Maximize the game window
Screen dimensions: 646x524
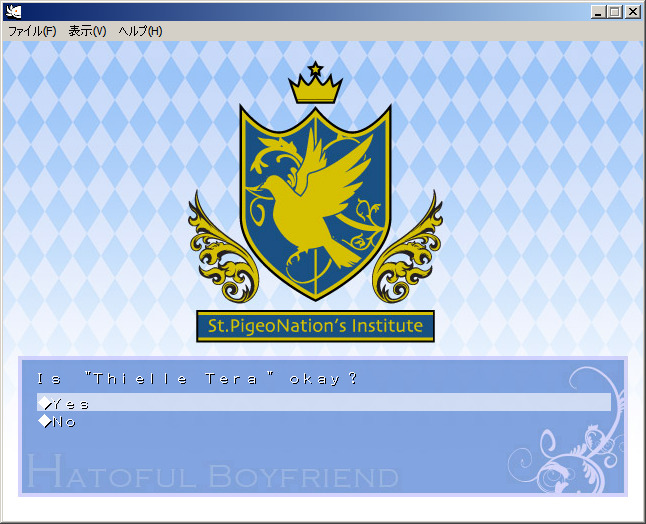[x=614, y=12]
